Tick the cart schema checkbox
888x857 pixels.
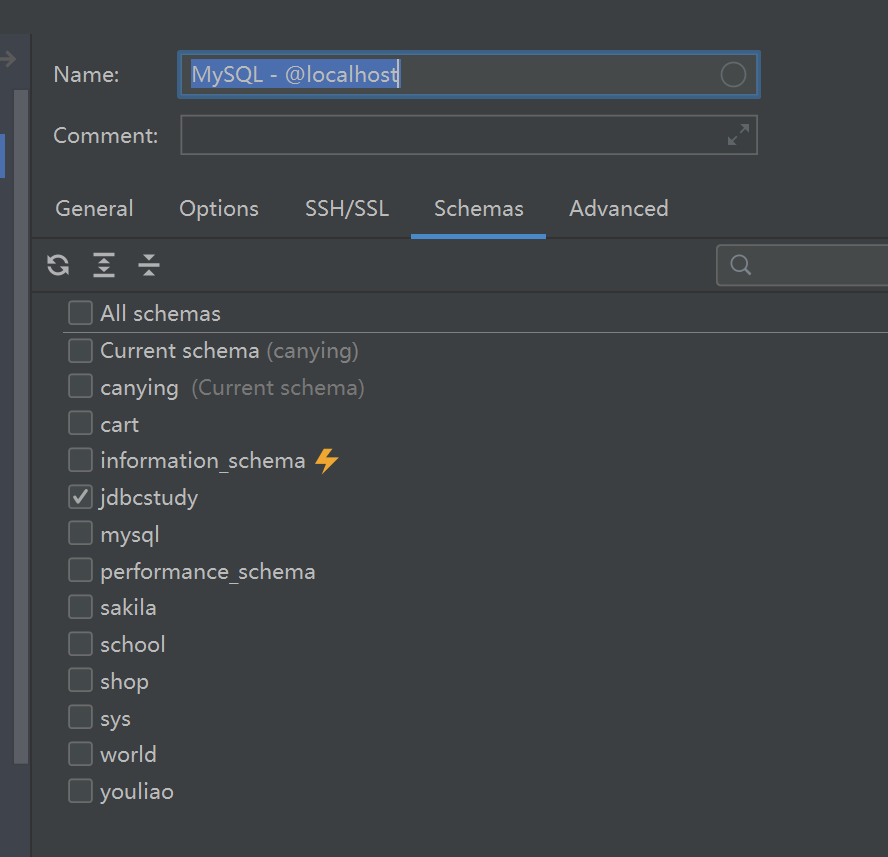point(80,424)
